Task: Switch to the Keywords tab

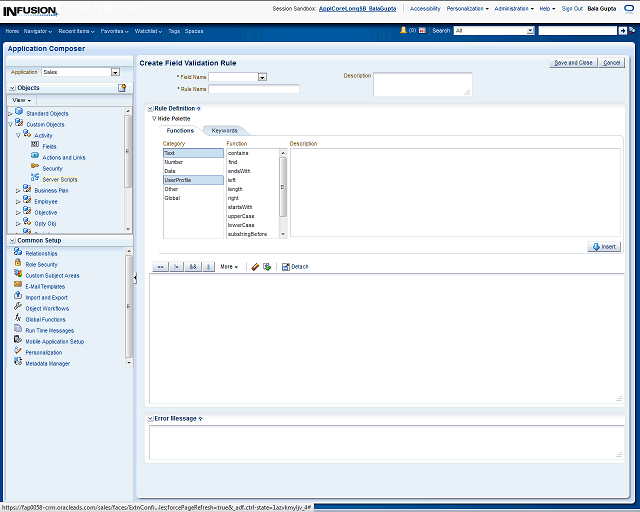Action: pyautogui.click(x=224, y=131)
